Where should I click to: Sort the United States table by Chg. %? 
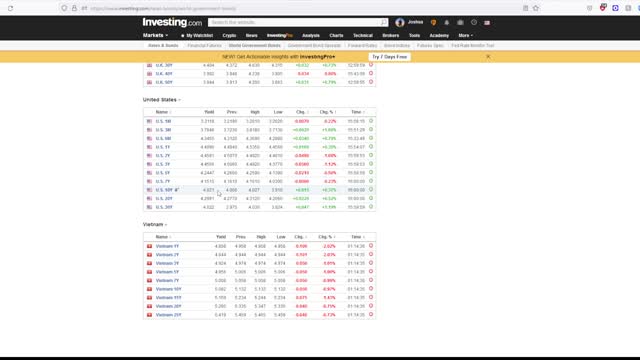coord(327,112)
